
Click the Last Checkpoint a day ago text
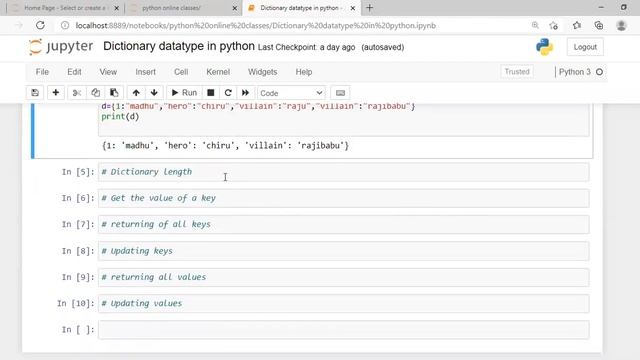306,47
